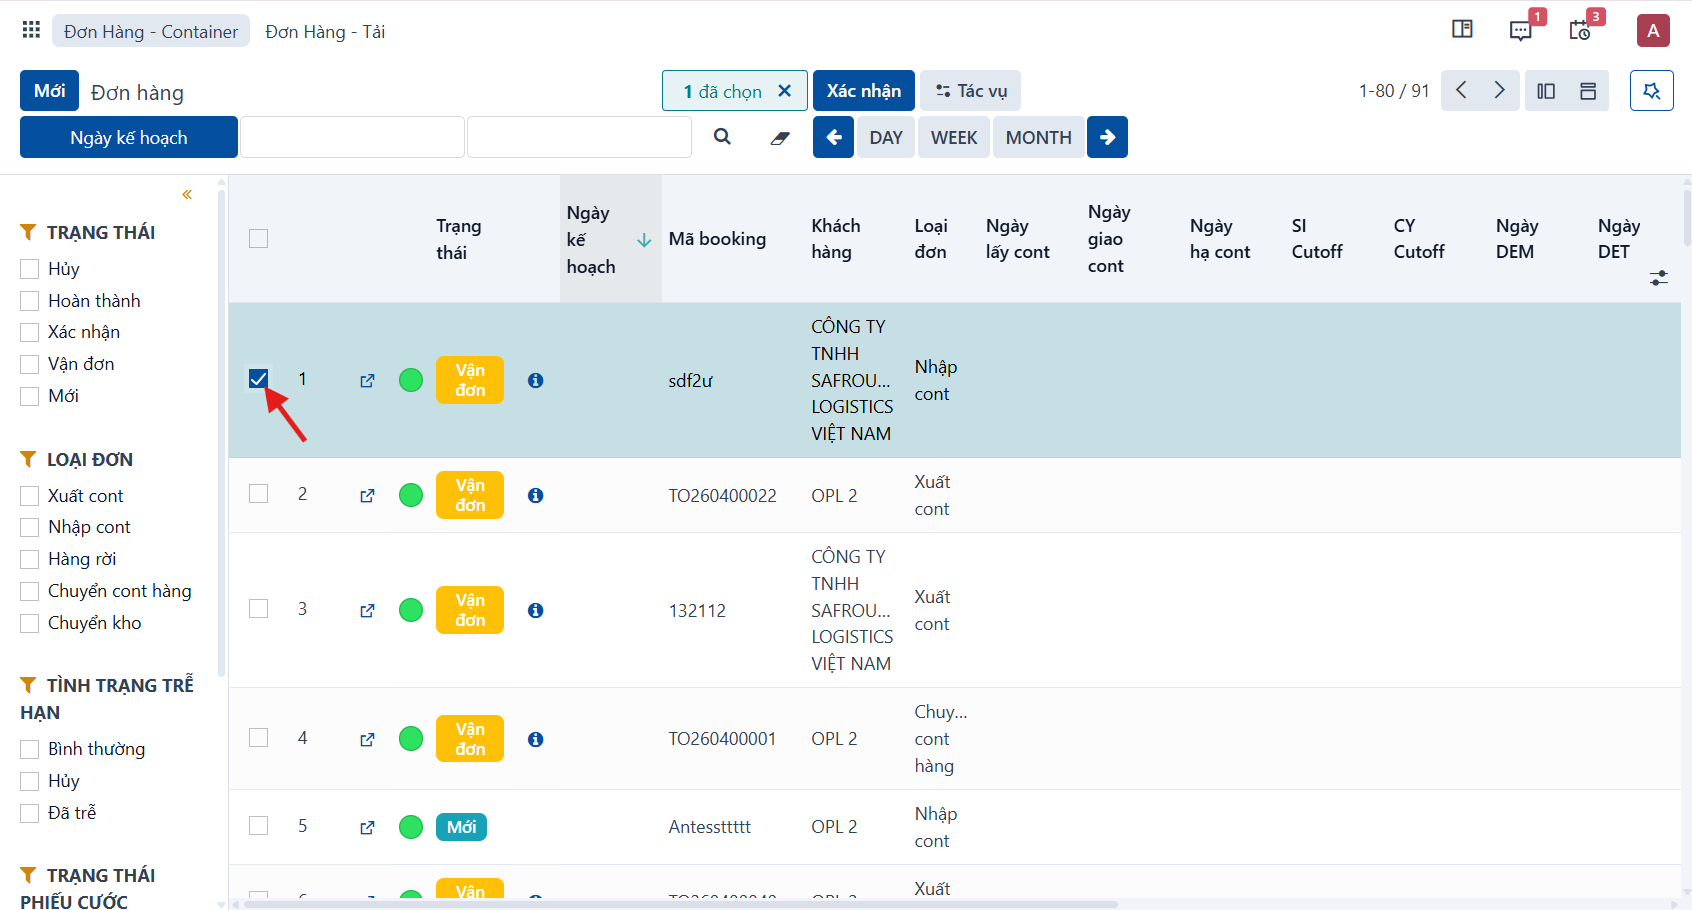
Task: Click the info icon on row 3
Action: tap(536, 610)
